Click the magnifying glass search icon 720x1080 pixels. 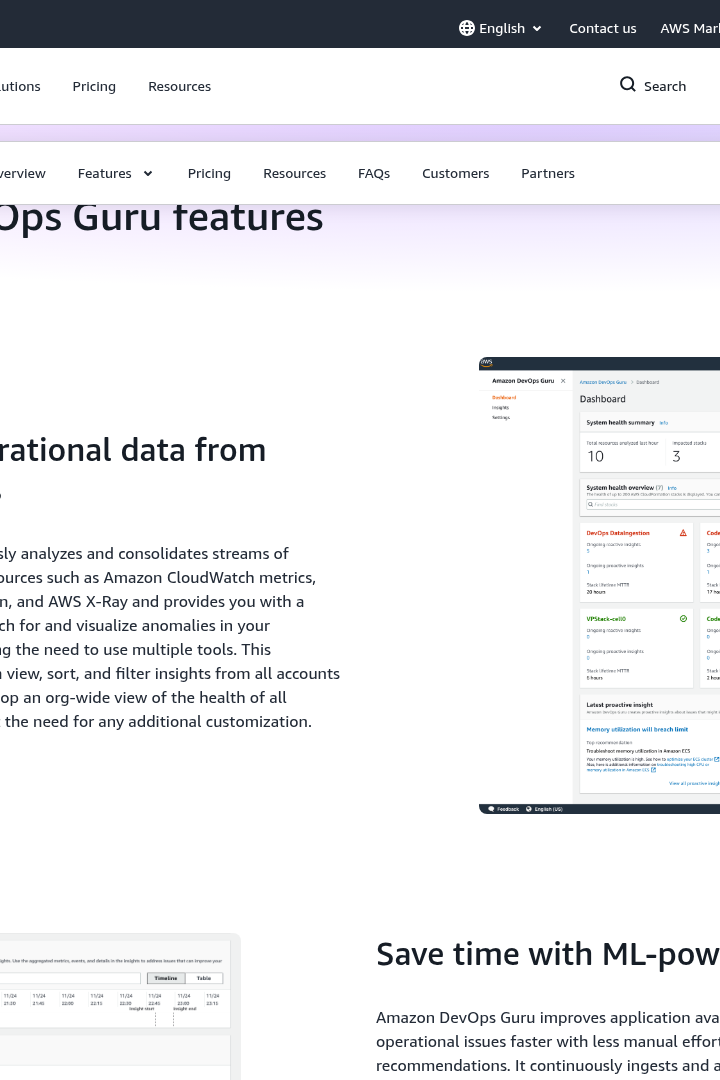click(x=628, y=85)
